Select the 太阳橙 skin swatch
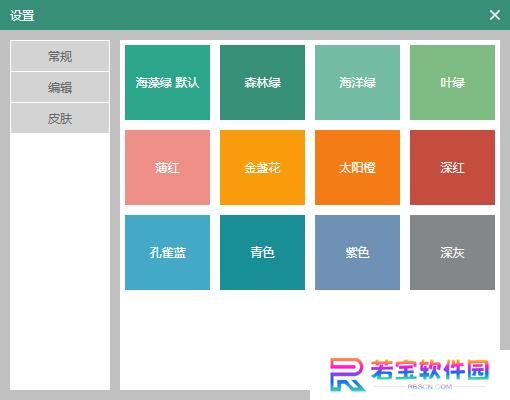Viewport: 510px width, 400px height. tap(357, 167)
